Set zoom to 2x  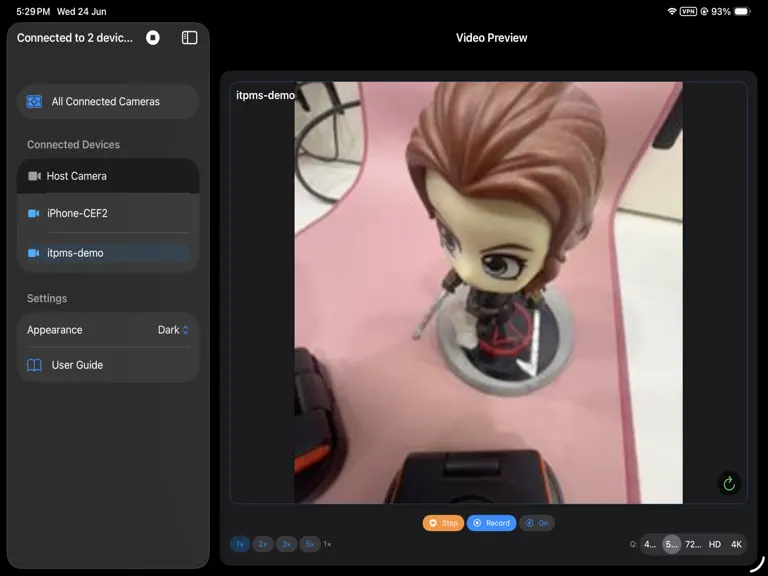tap(263, 544)
